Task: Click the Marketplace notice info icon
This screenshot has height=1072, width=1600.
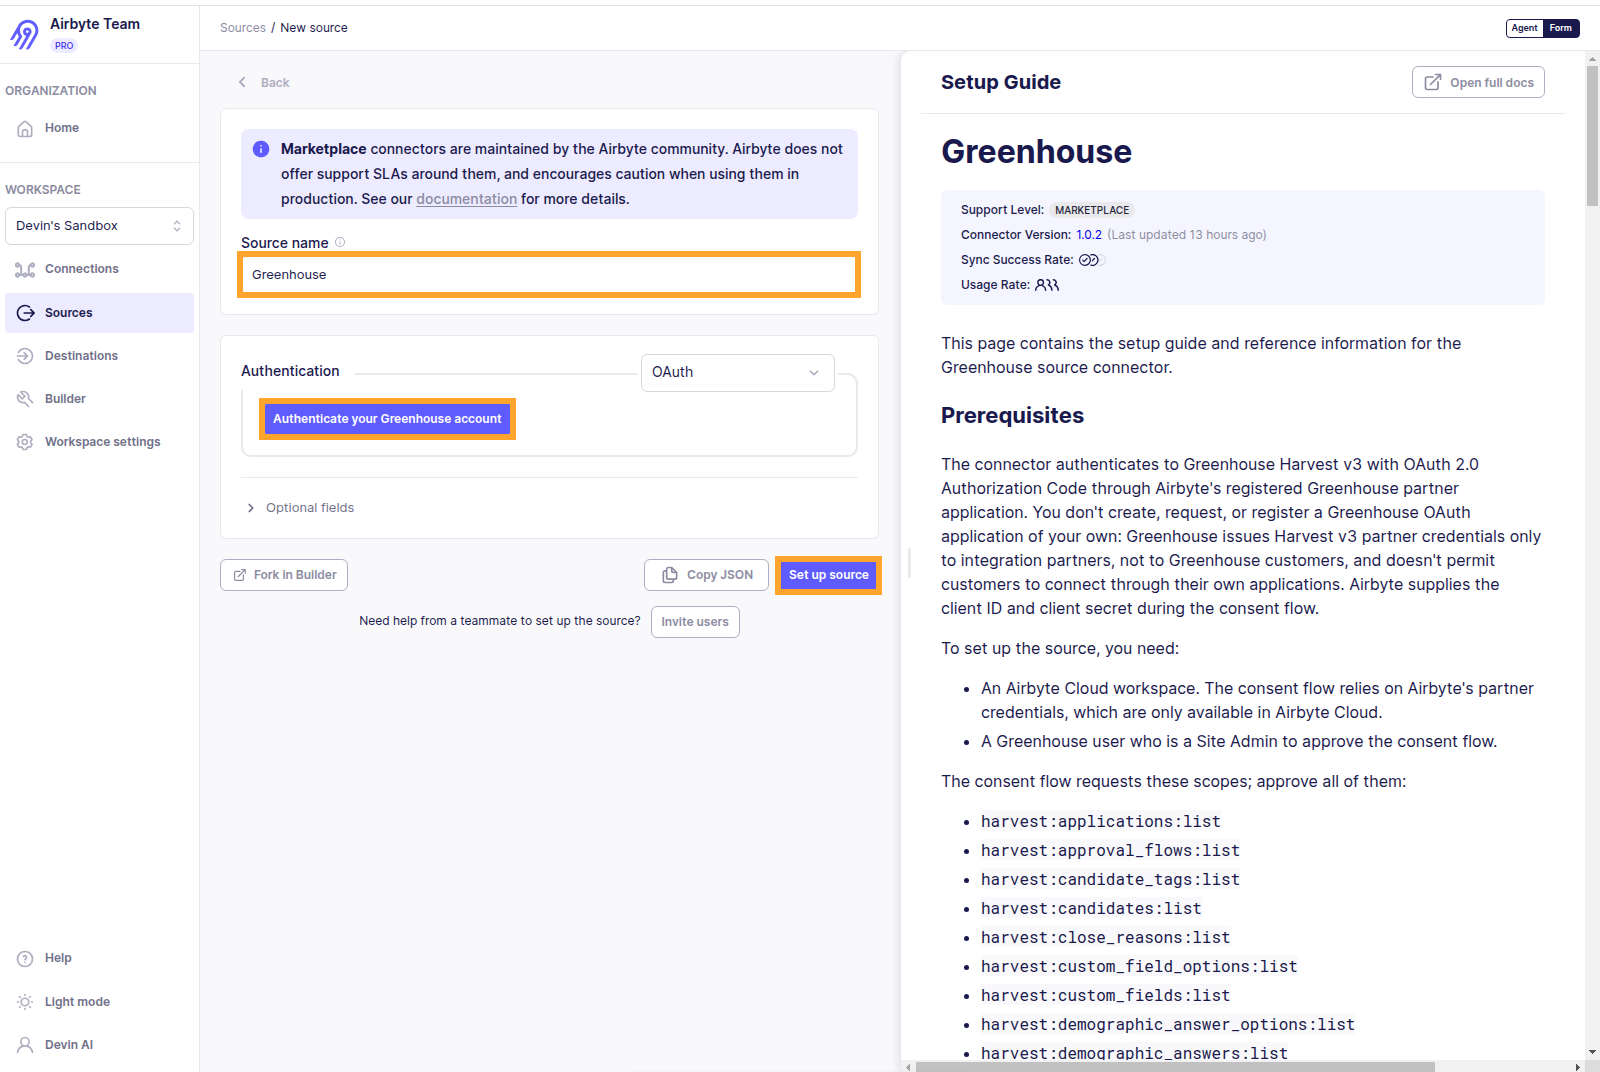Action: (261, 149)
